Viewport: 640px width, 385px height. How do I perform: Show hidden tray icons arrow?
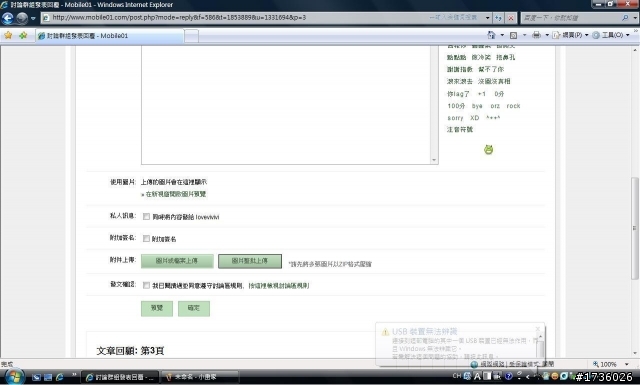[x=528, y=376]
